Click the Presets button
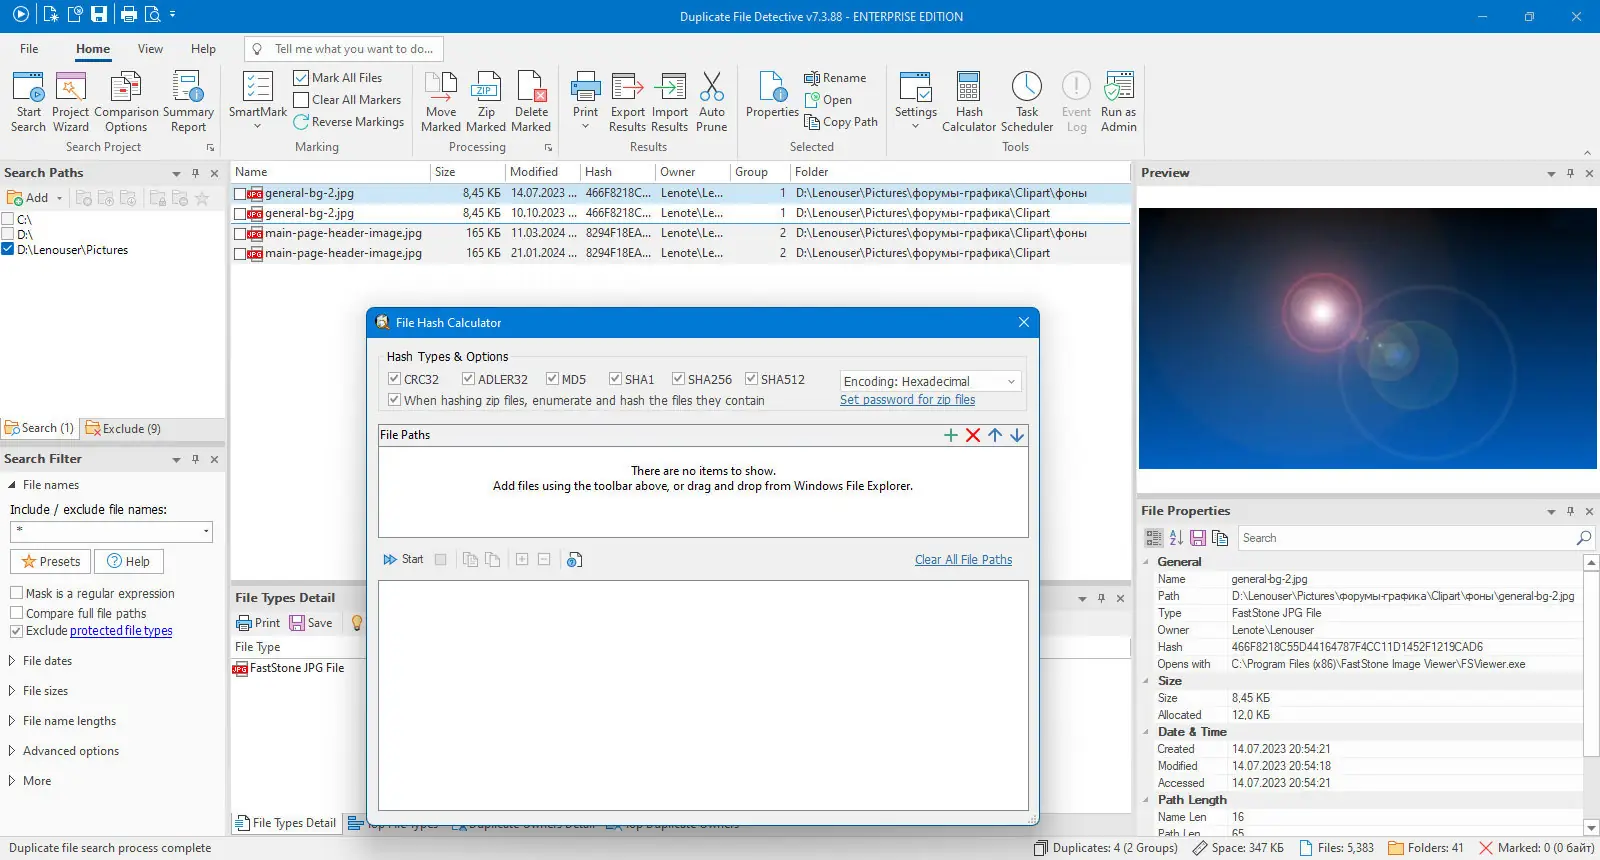Viewport: 1600px width, 860px height. coord(50,562)
